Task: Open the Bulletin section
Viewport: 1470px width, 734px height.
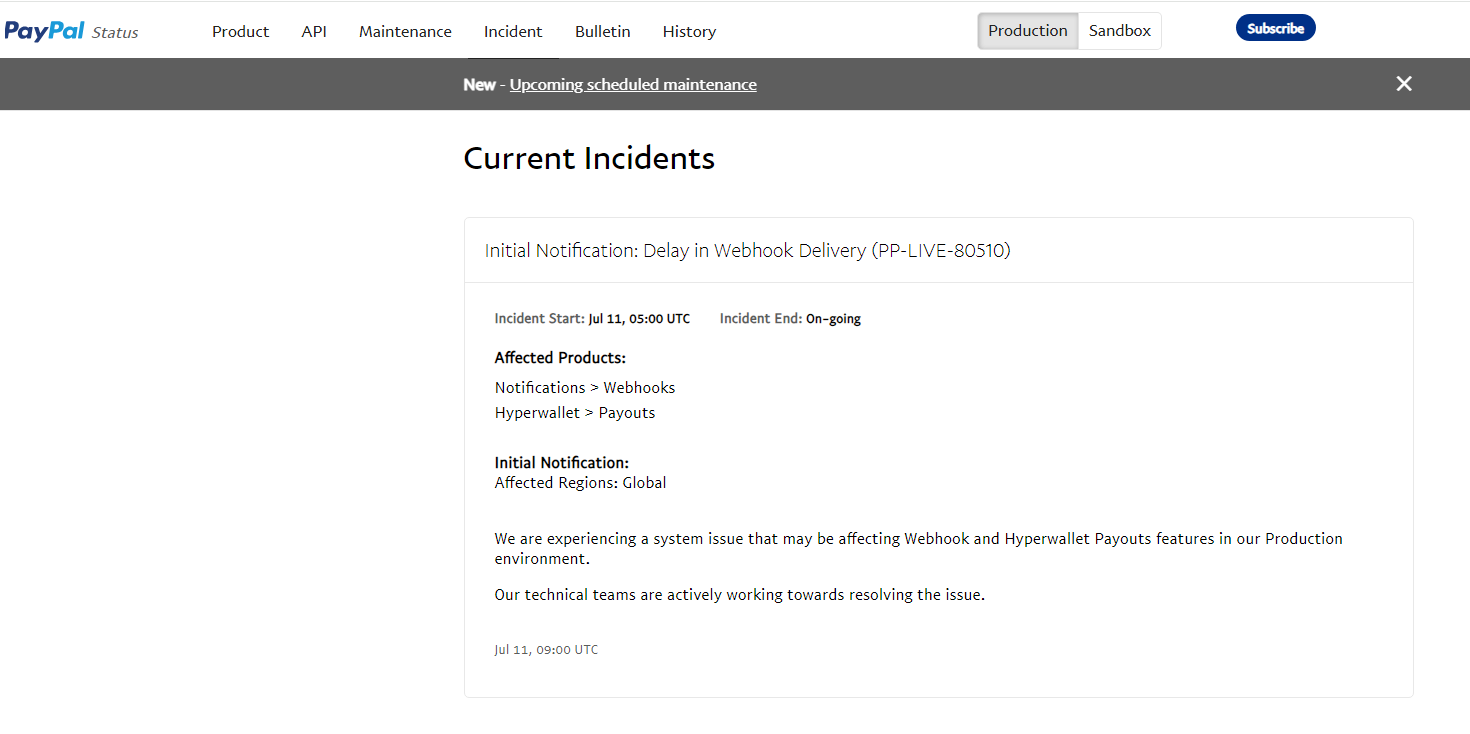Action: (603, 31)
